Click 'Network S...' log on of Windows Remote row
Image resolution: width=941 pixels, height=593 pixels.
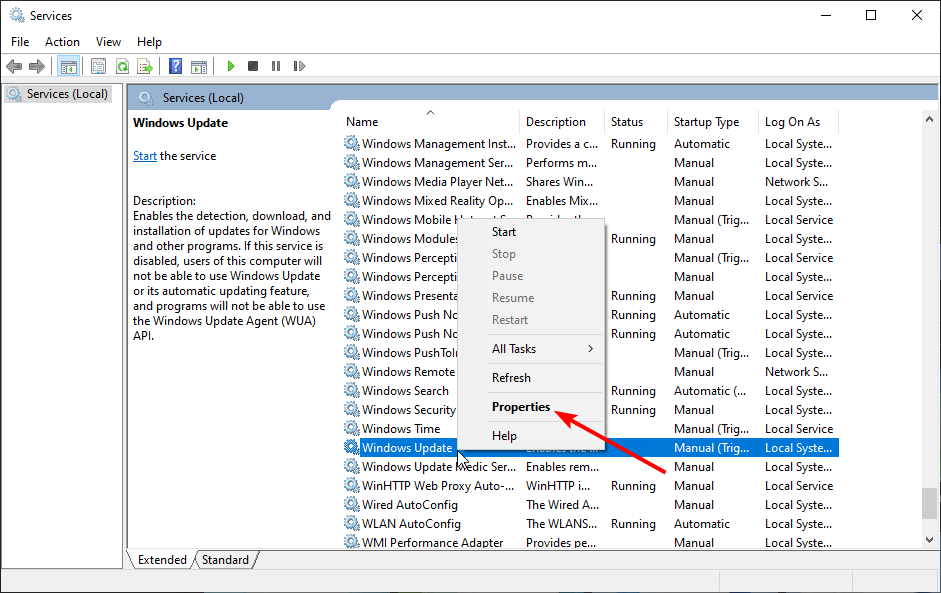796,372
